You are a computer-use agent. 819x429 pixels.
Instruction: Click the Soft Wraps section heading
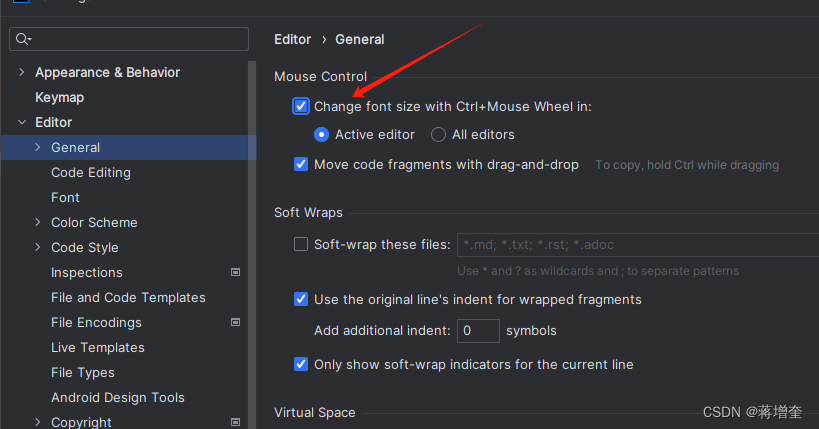coord(308,213)
